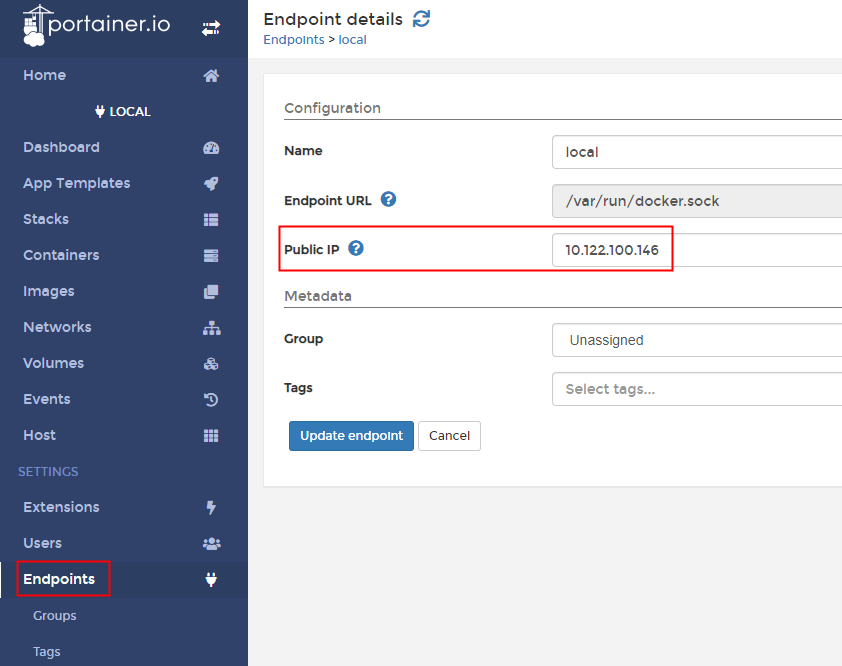Select the Volumes icon
The height and width of the screenshot is (666, 842).
[x=211, y=363]
